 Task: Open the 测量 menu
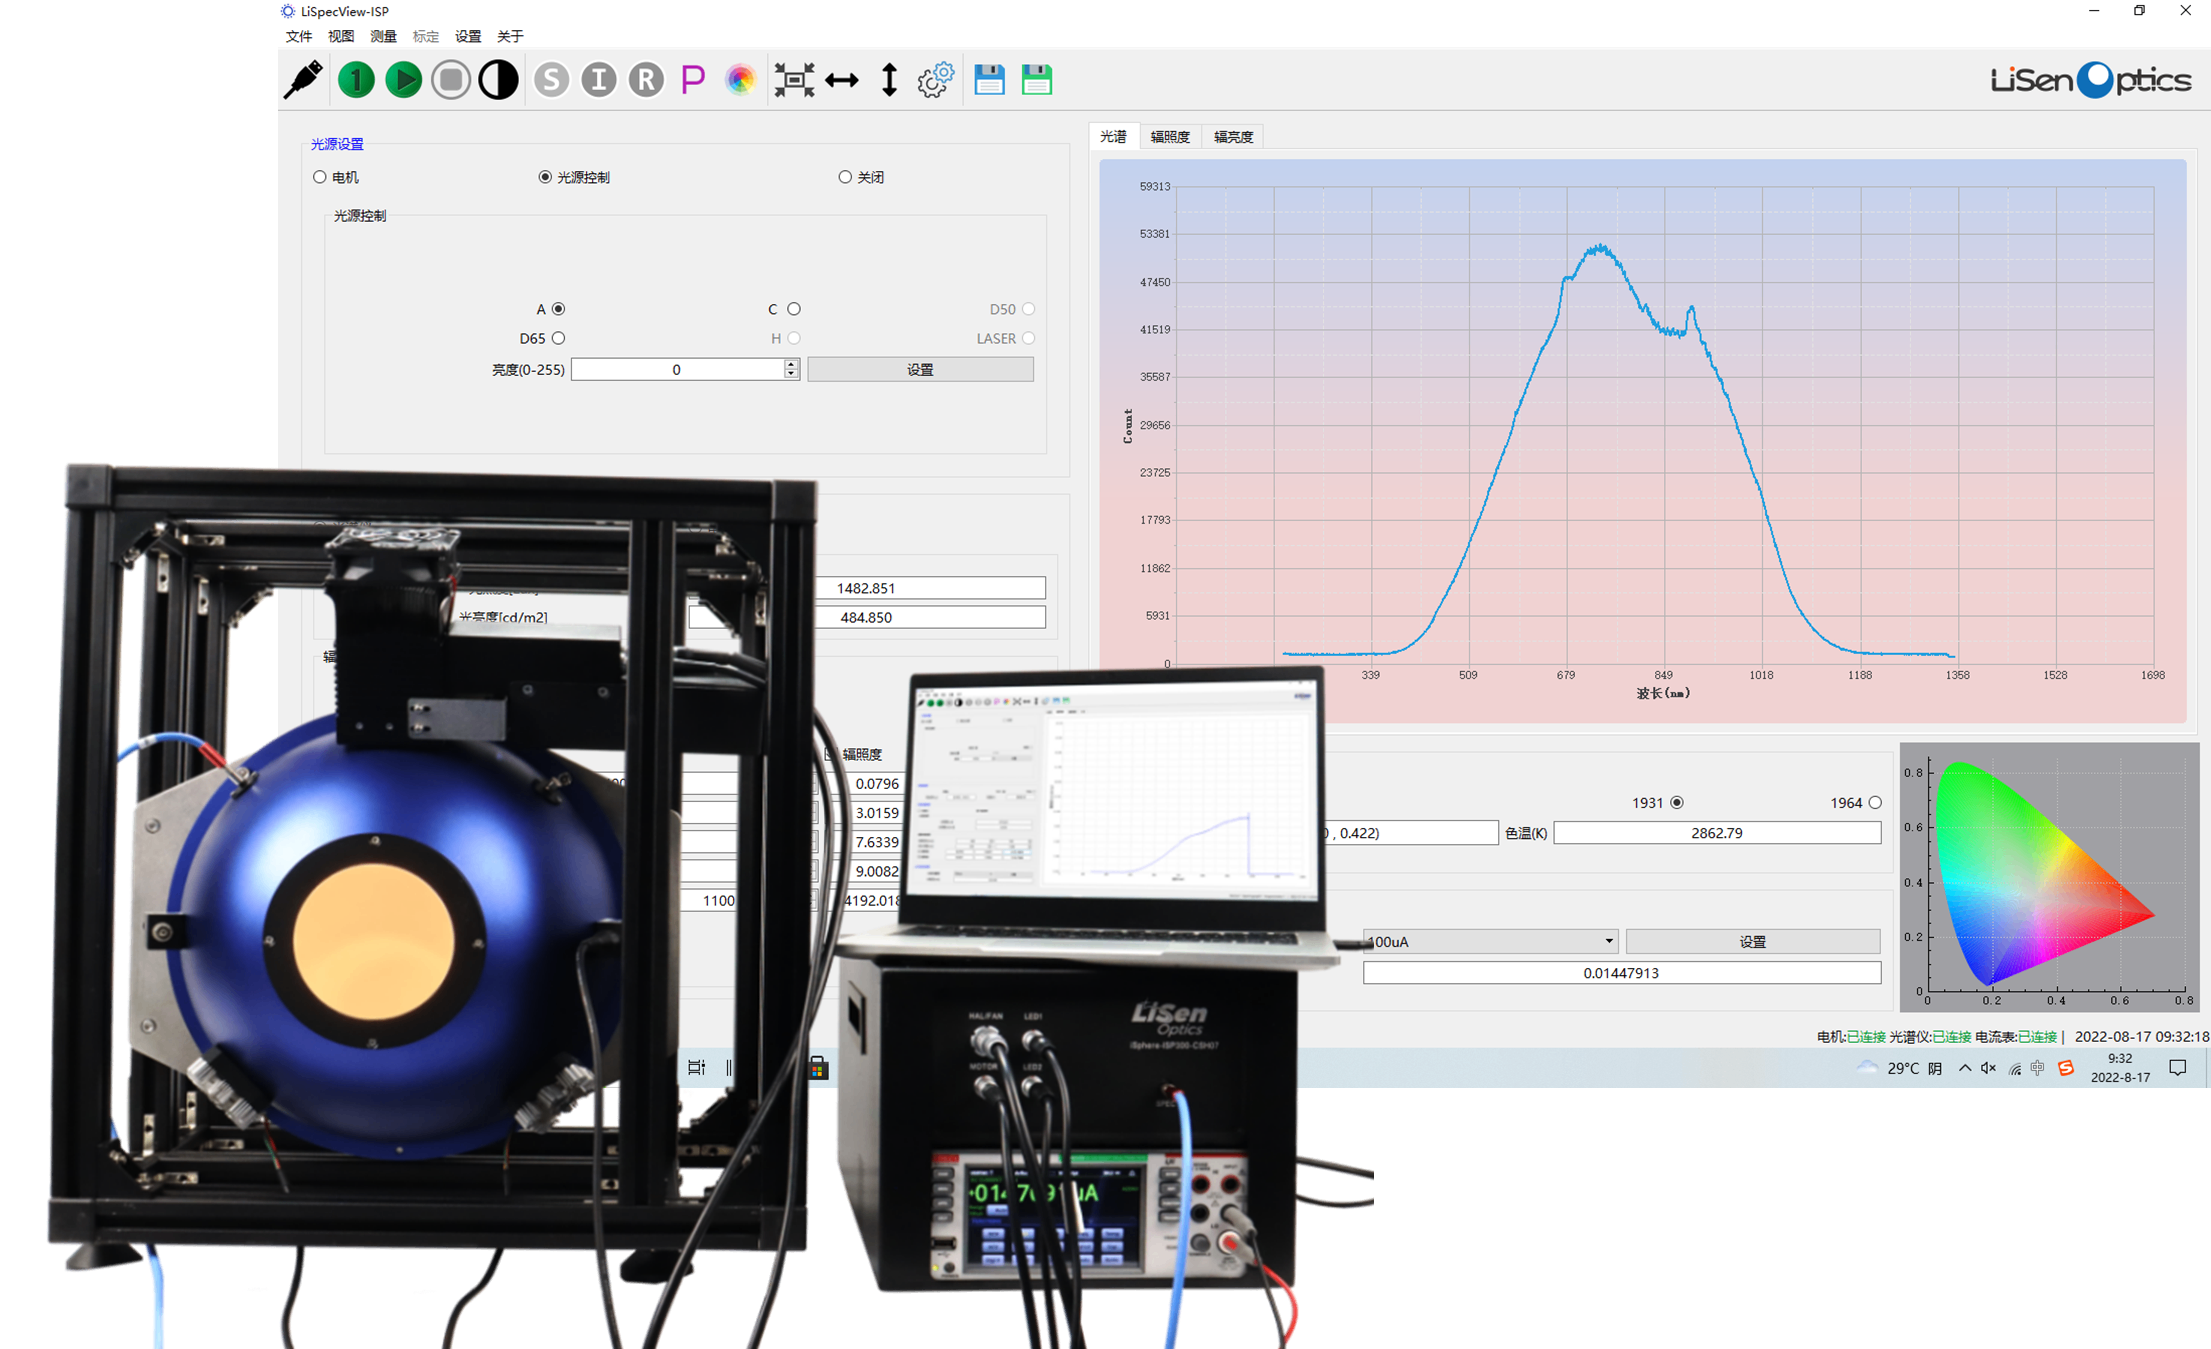pos(383,36)
